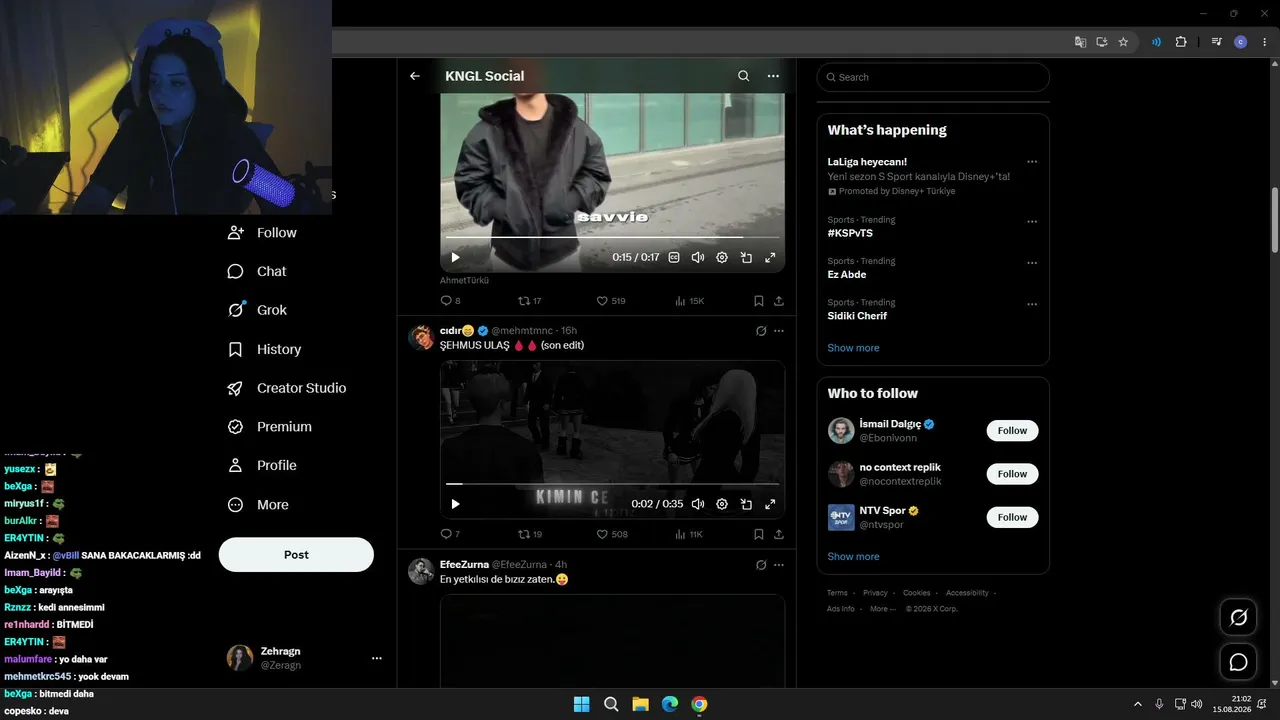
Task: Seek on the savvie video progress bar
Action: coord(612,237)
